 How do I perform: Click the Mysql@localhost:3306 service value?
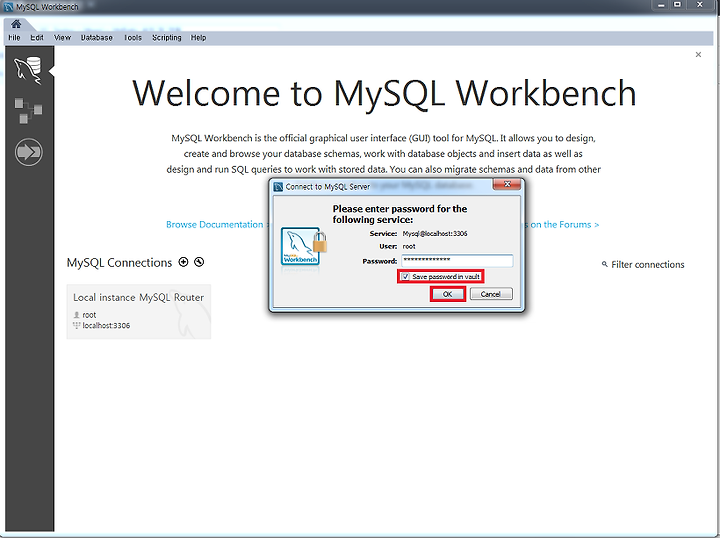click(x=435, y=233)
